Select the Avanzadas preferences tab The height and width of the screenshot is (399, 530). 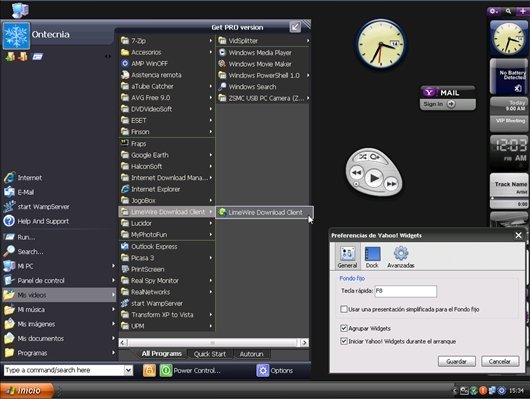click(x=401, y=257)
